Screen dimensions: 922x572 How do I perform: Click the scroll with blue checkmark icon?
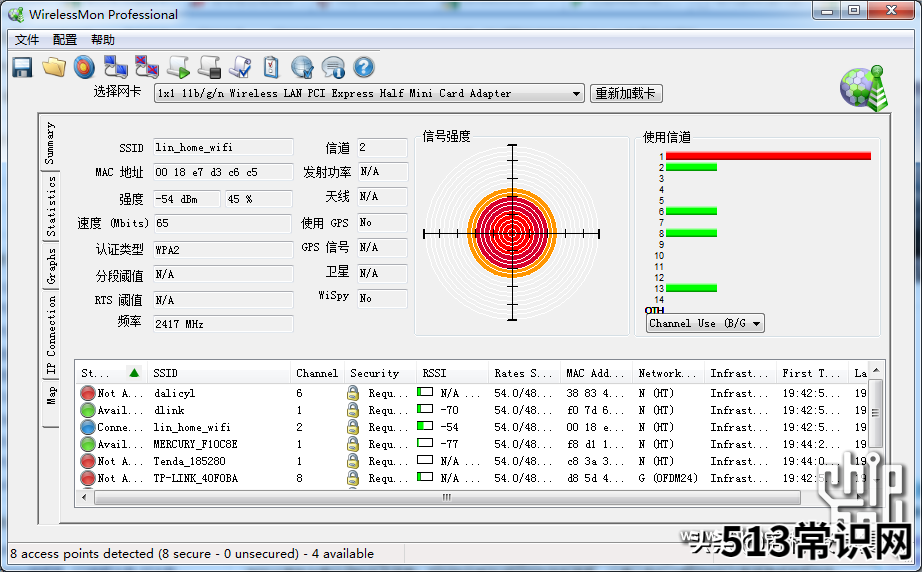pyautogui.click(x=240, y=67)
